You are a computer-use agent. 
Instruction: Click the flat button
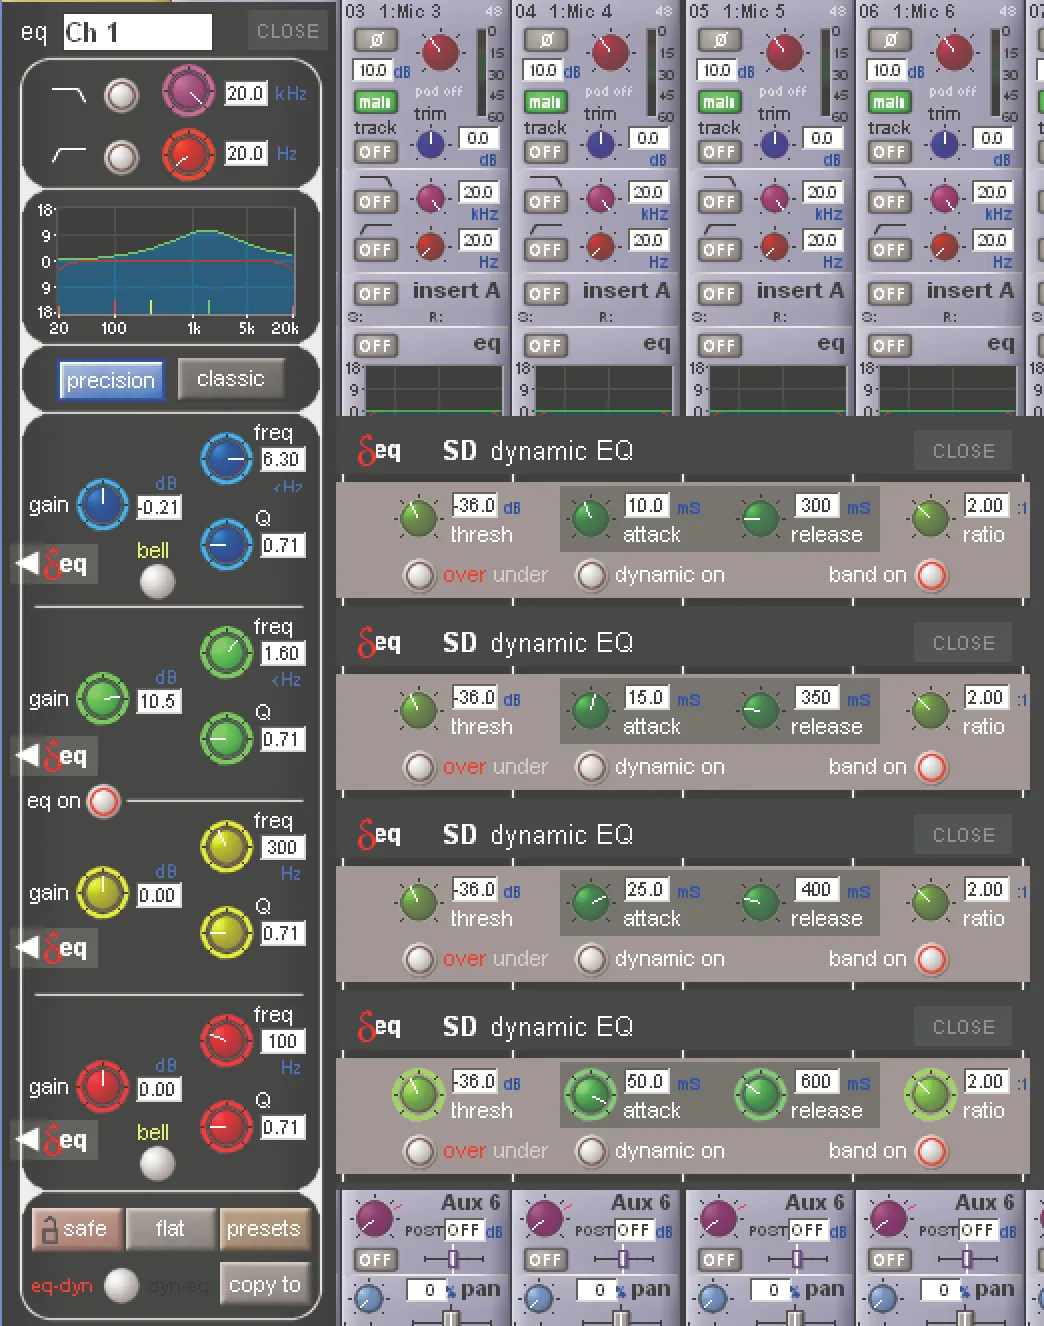(x=170, y=1229)
